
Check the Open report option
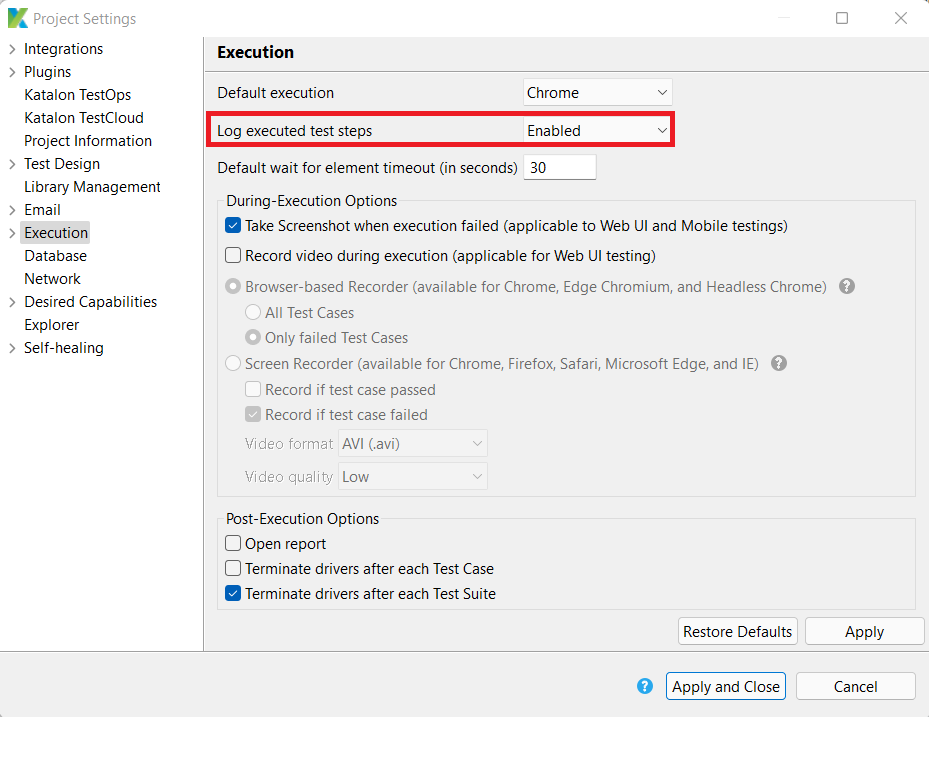click(x=233, y=544)
